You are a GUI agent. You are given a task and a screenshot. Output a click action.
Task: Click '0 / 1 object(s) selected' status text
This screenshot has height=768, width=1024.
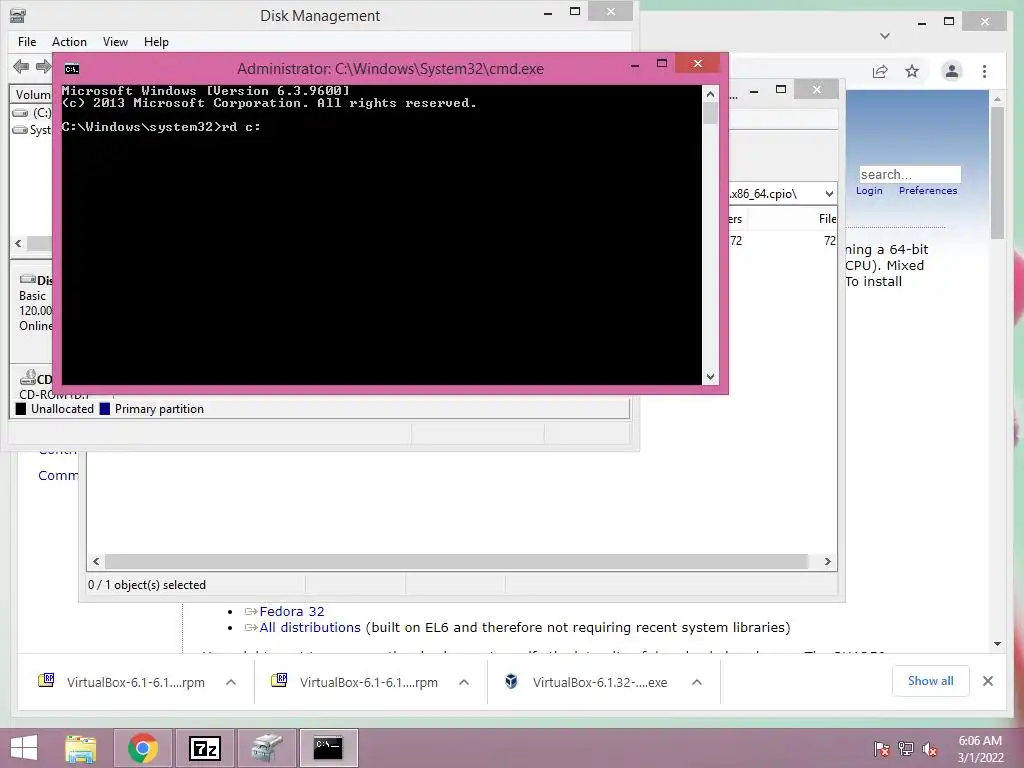(147, 585)
